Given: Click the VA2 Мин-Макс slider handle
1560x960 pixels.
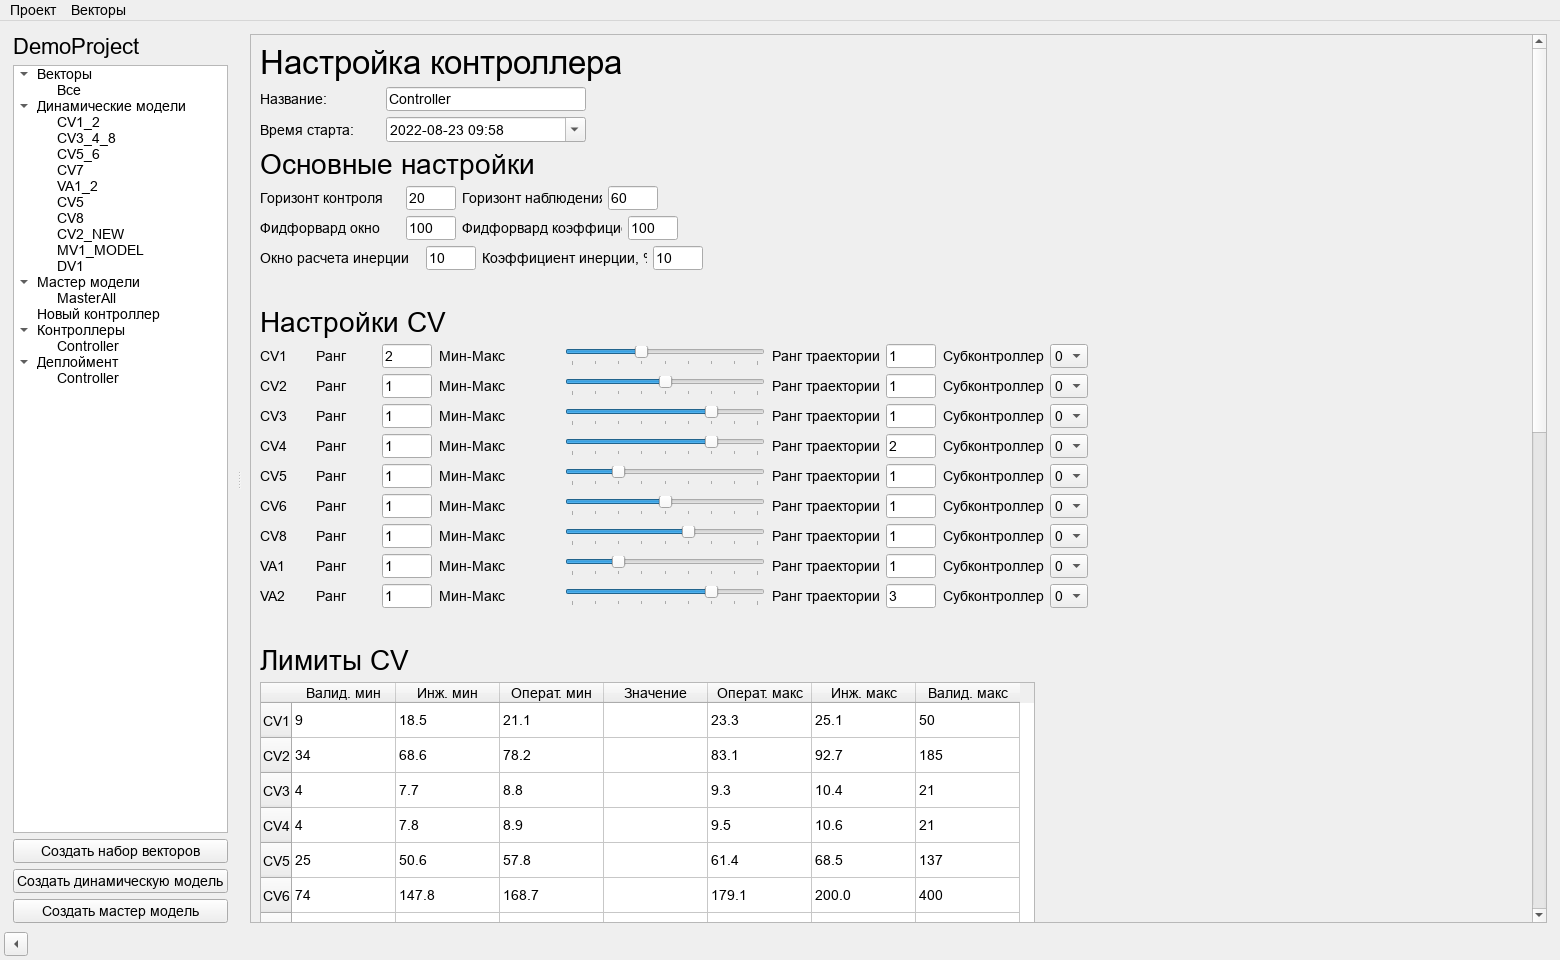Looking at the screenshot, I should tap(711, 592).
